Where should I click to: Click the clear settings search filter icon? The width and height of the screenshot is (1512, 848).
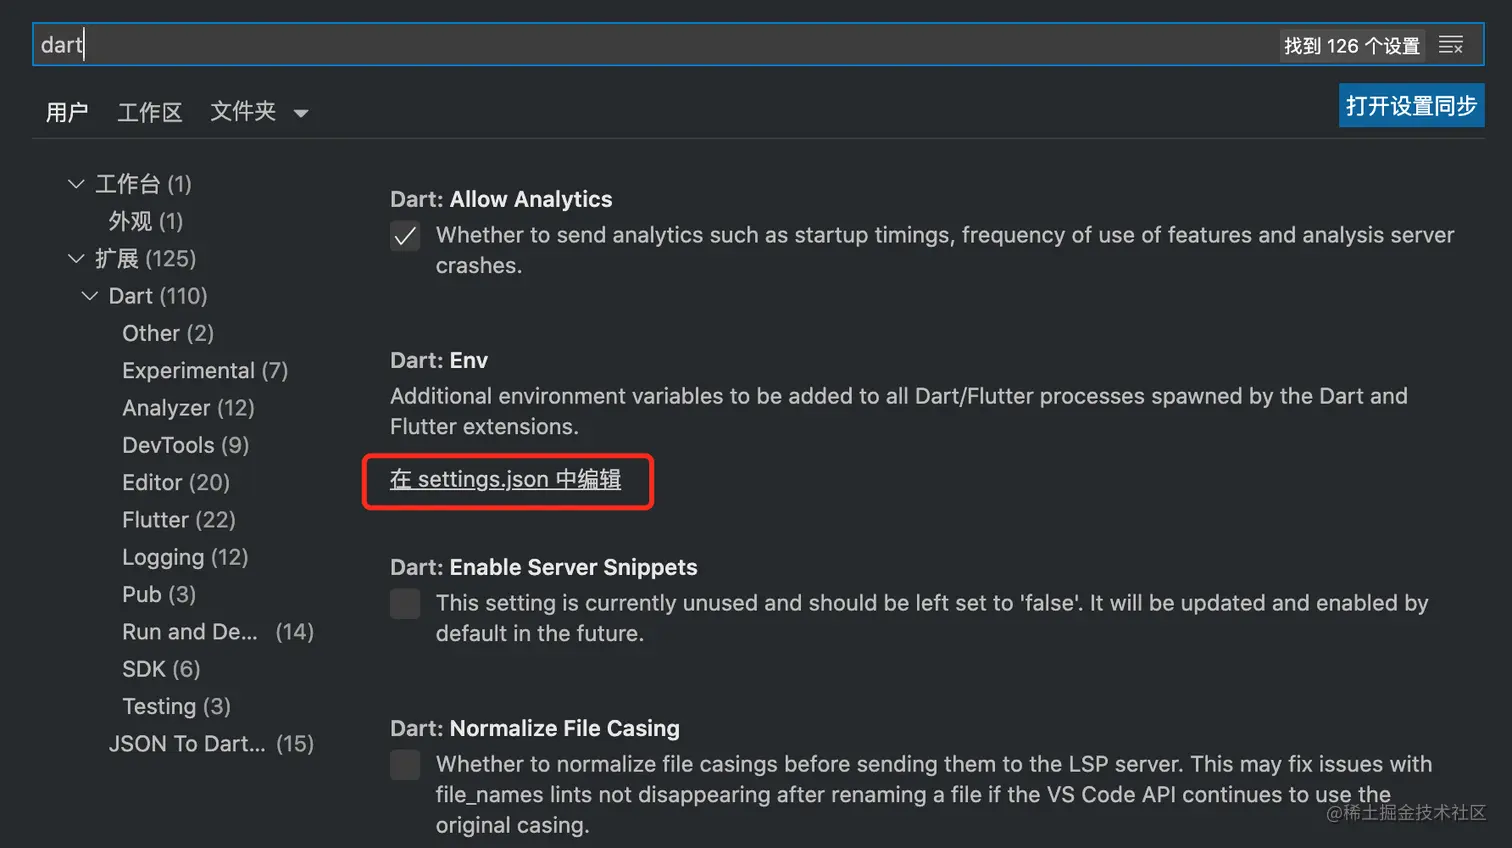(1450, 45)
